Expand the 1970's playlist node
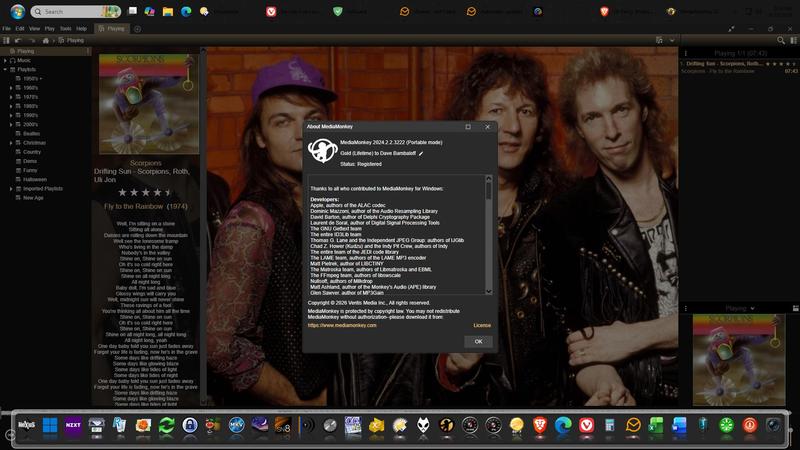800x450 pixels. (x=11, y=97)
